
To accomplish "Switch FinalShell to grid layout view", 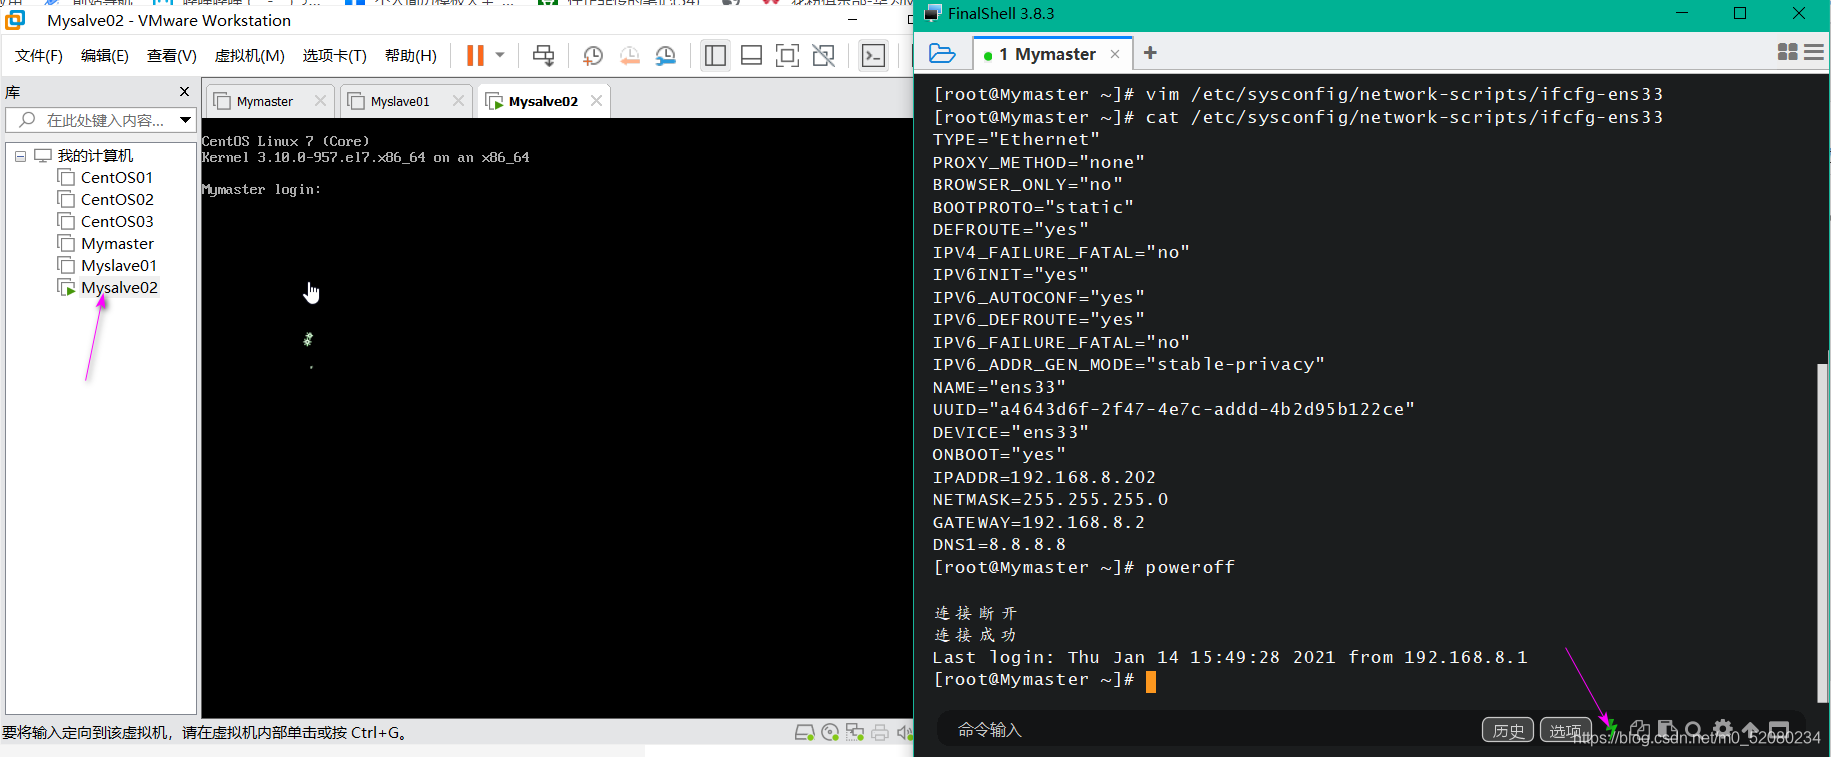I will coord(1788,52).
